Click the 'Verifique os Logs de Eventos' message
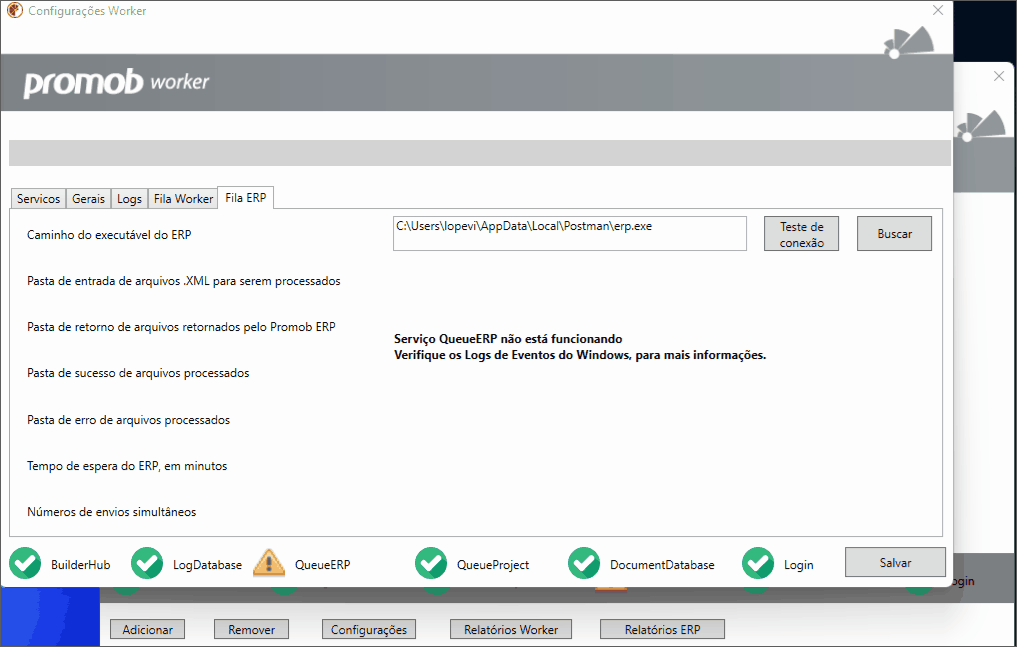The height and width of the screenshot is (647, 1017). click(580, 355)
